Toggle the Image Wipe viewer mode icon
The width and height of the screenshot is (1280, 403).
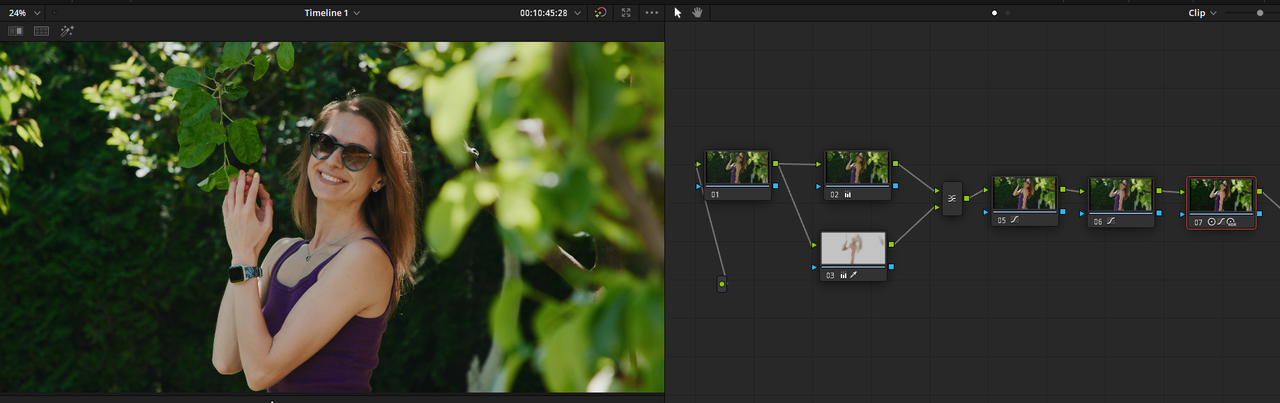[x=16, y=31]
